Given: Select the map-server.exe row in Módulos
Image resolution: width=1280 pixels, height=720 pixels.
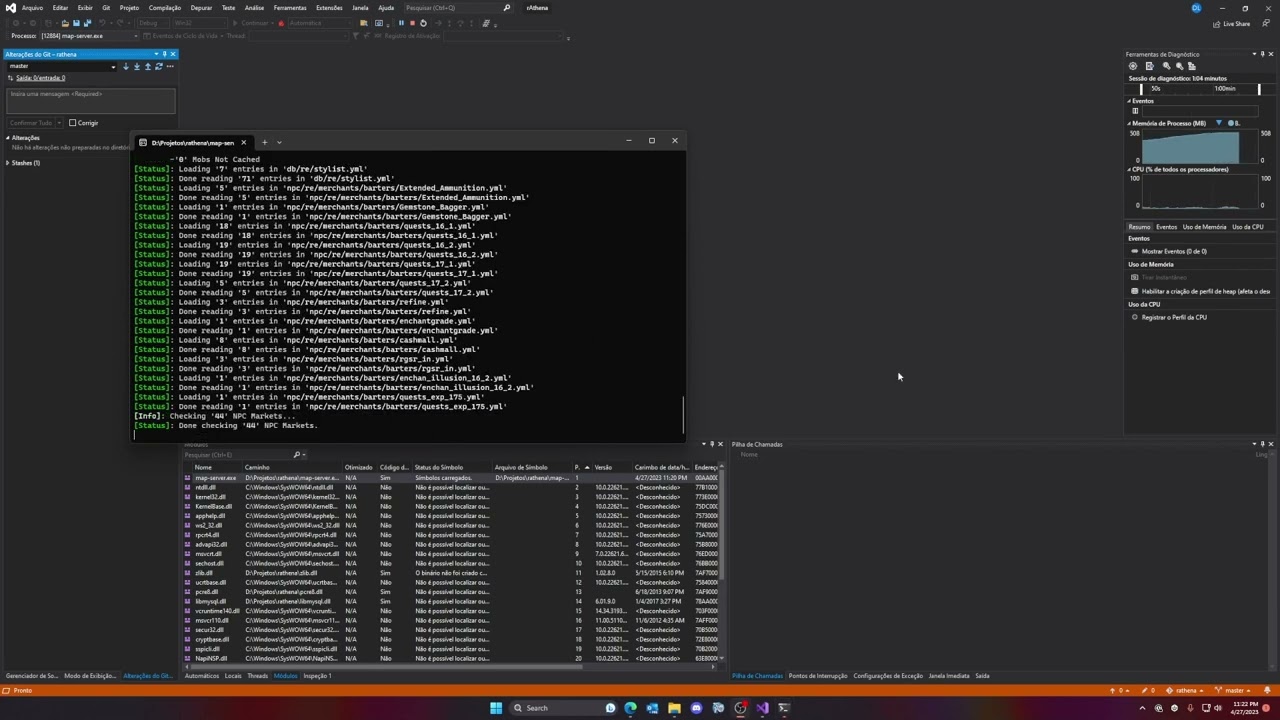Looking at the screenshot, I should 451,478.
